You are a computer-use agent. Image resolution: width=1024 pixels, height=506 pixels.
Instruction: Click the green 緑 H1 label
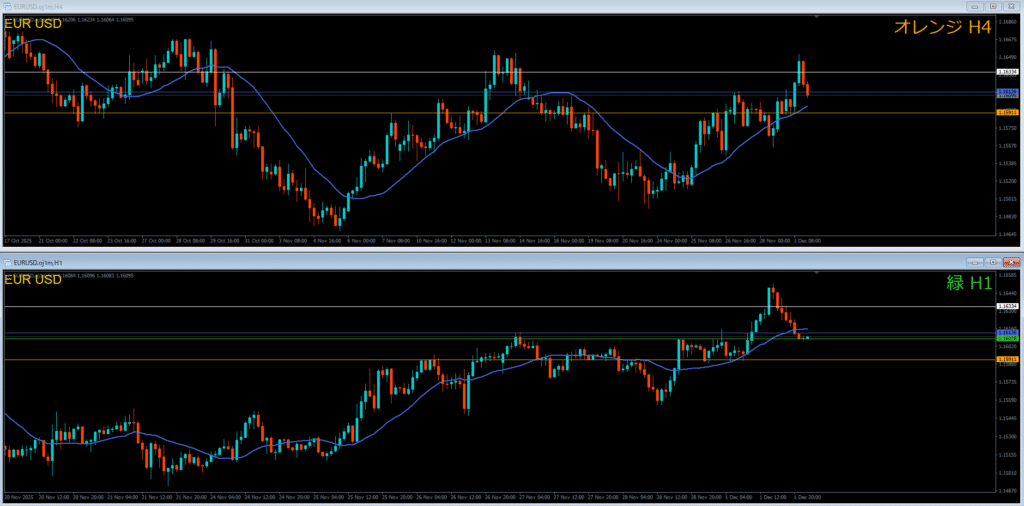(x=969, y=282)
